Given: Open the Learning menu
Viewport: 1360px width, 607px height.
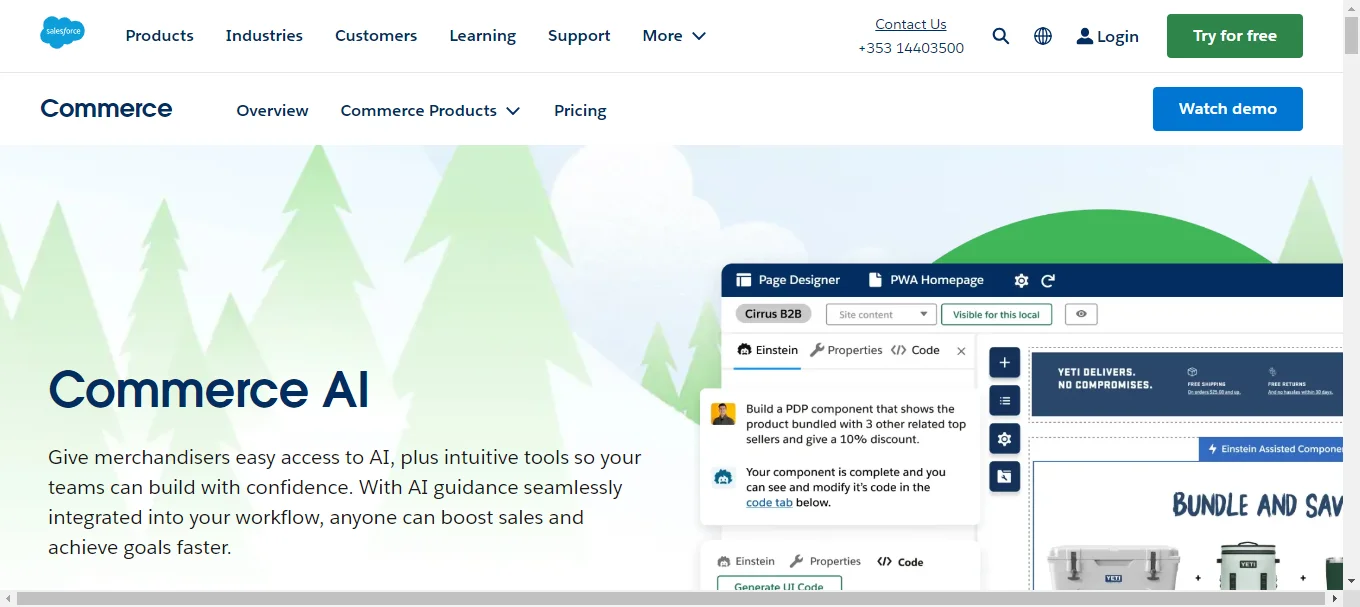Looking at the screenshot, I should click(x=483, y=36).
